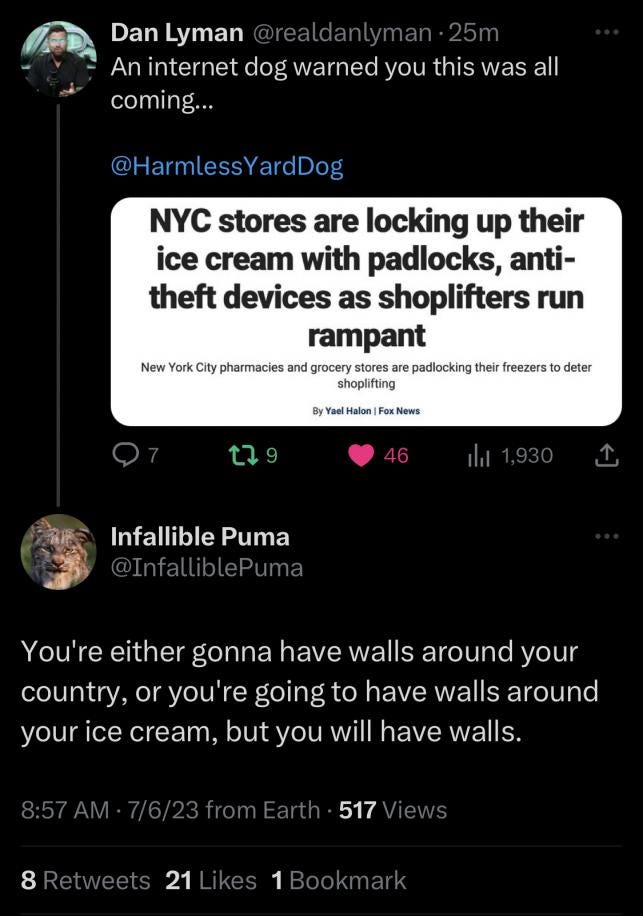This screenshot has height=916, width=643.
Task: Open the Infallible Puma display name
Action: tap(200, 537)
